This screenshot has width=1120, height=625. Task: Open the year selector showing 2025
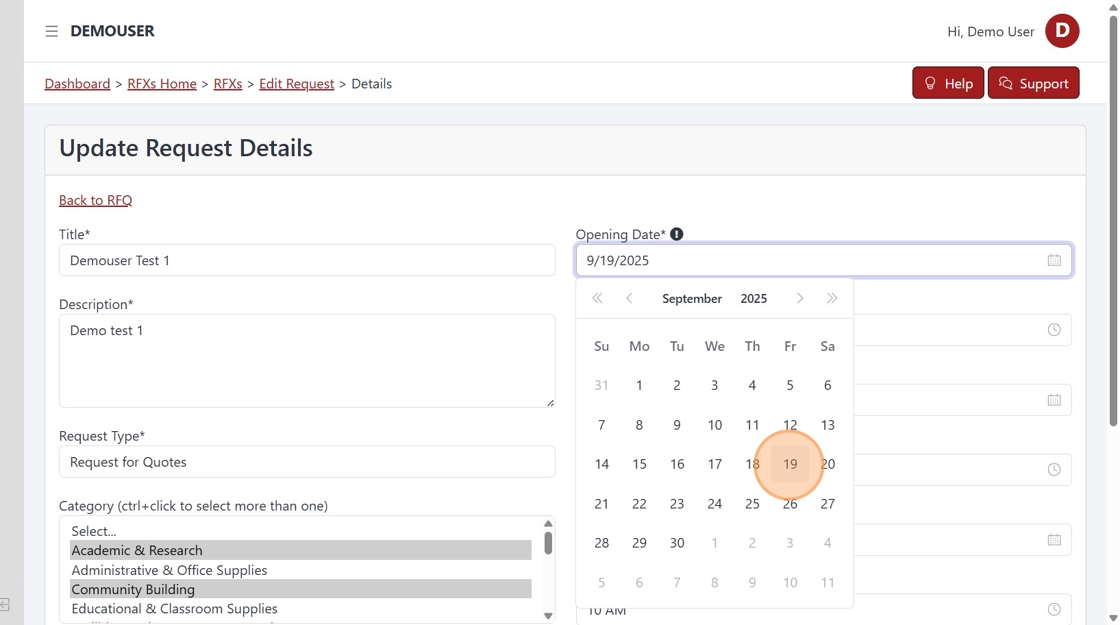point(754,298)
